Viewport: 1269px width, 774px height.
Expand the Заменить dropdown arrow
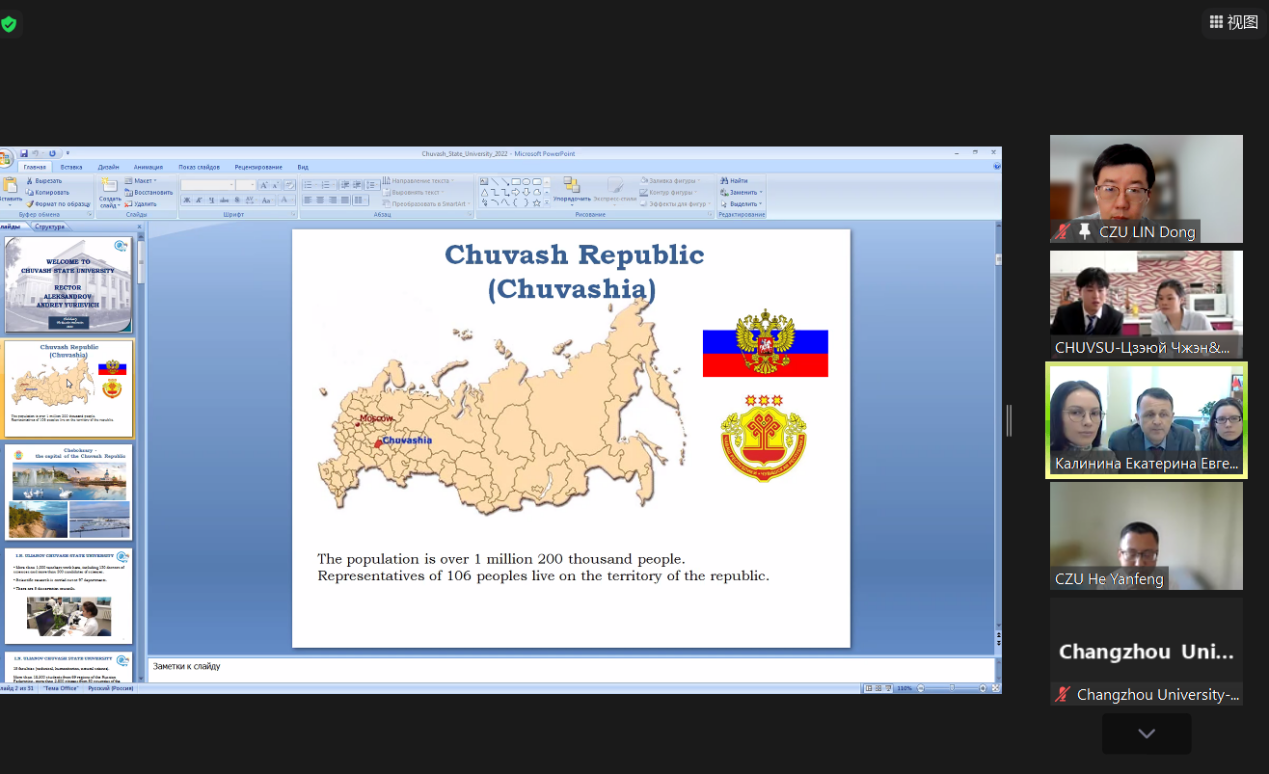761,192
